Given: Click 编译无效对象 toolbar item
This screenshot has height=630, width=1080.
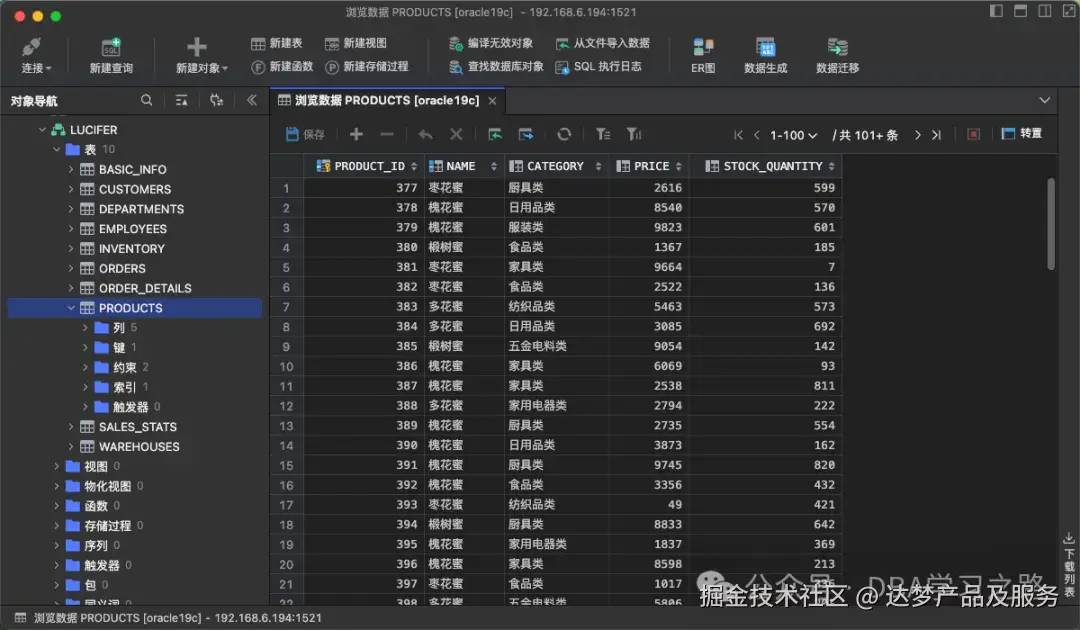Looking at the screenshot, I should point(491,43).
